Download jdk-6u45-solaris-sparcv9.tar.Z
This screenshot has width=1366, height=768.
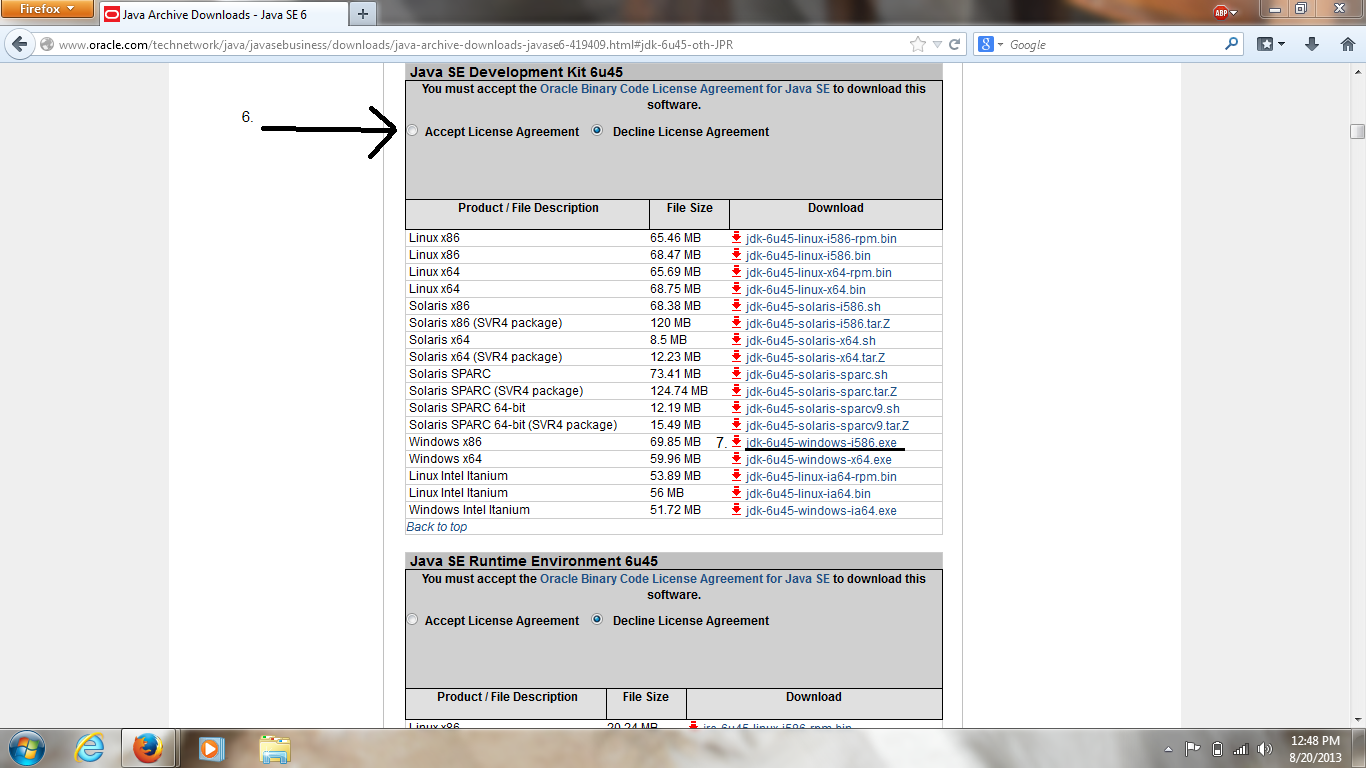coord(827,426)
